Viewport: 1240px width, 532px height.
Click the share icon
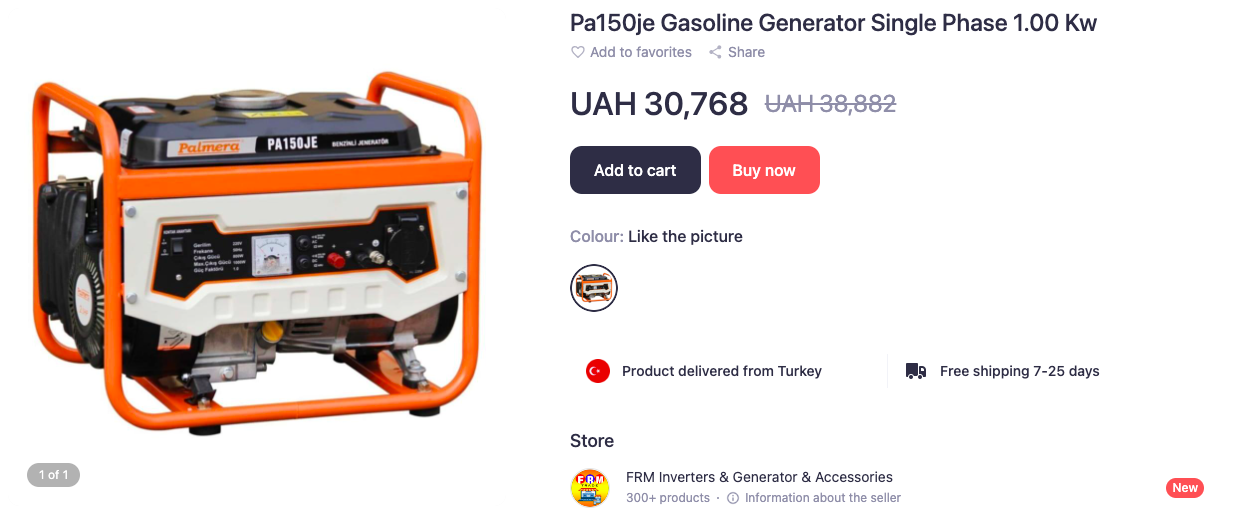[715, 52]
